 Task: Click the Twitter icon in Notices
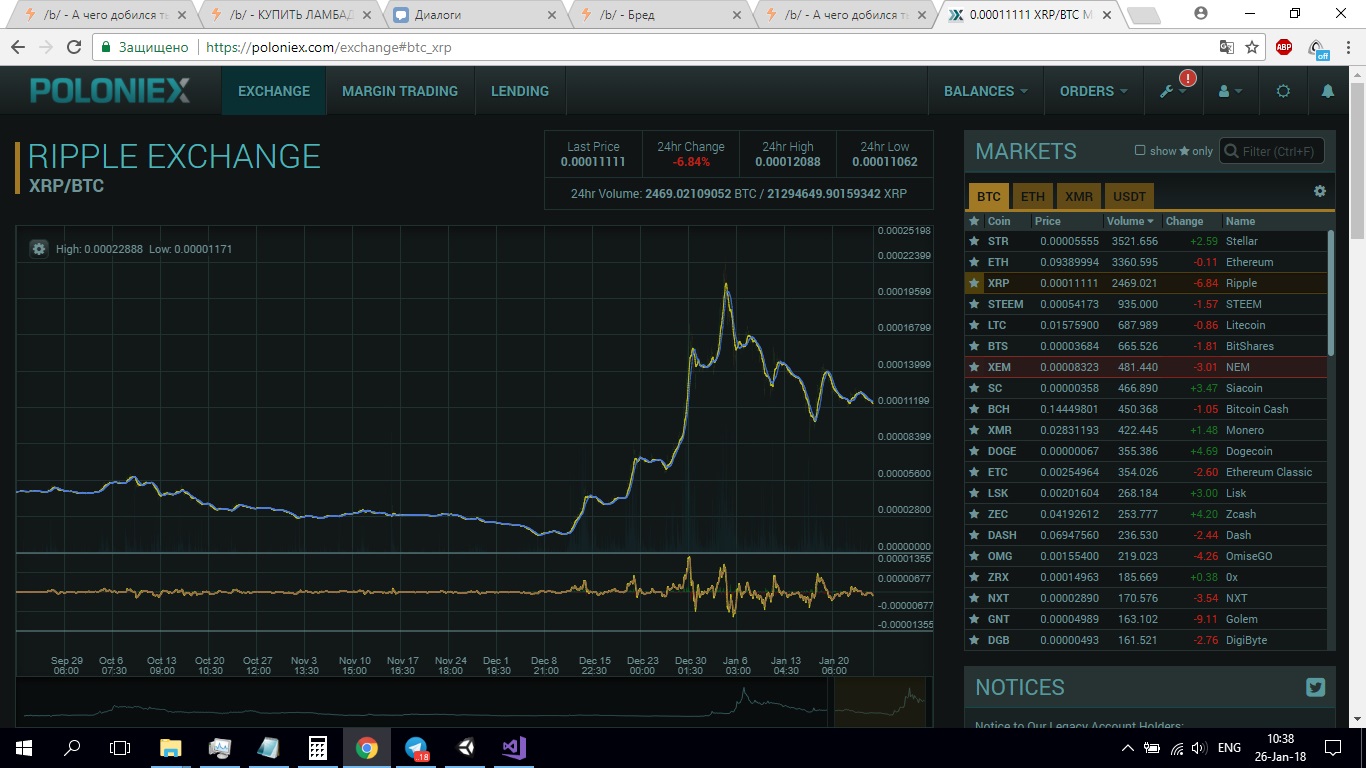click(1315, 687)
